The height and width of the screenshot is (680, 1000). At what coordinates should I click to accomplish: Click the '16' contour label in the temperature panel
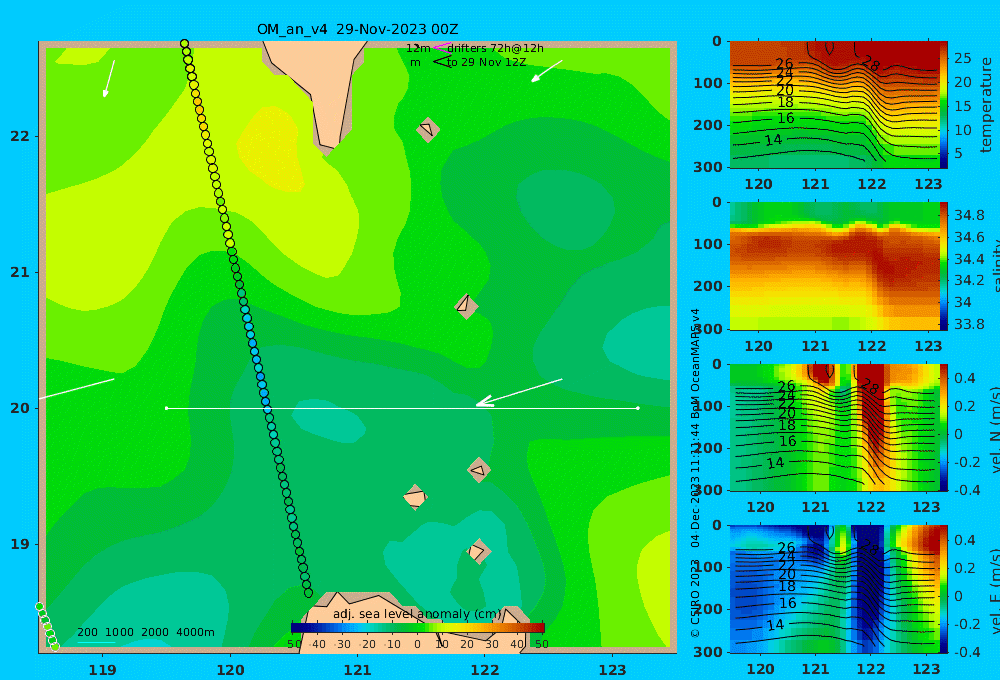pyautogui.click(x=786, y=118)
